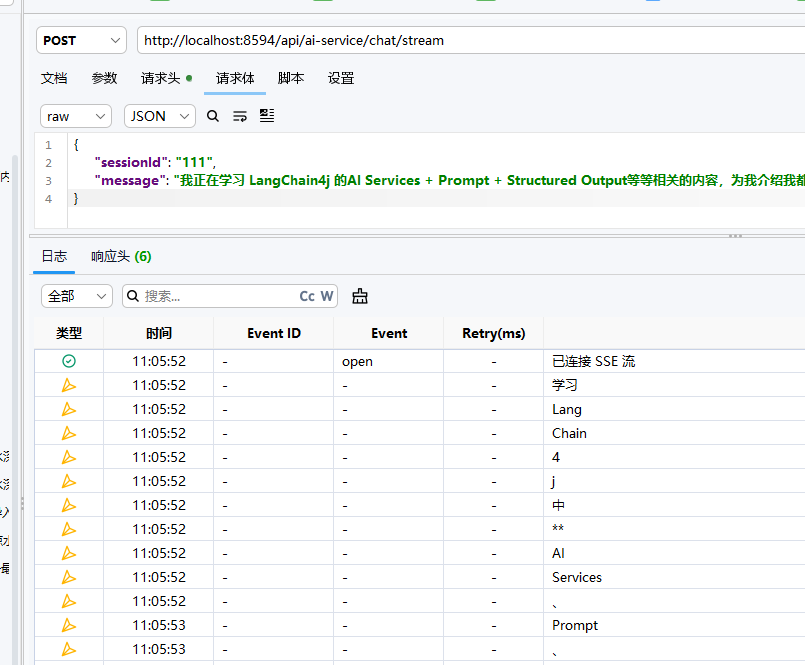Click the request URL input field
Image resolution: width=805 pixels, height=665 pixels.
[x=471, y=41]
